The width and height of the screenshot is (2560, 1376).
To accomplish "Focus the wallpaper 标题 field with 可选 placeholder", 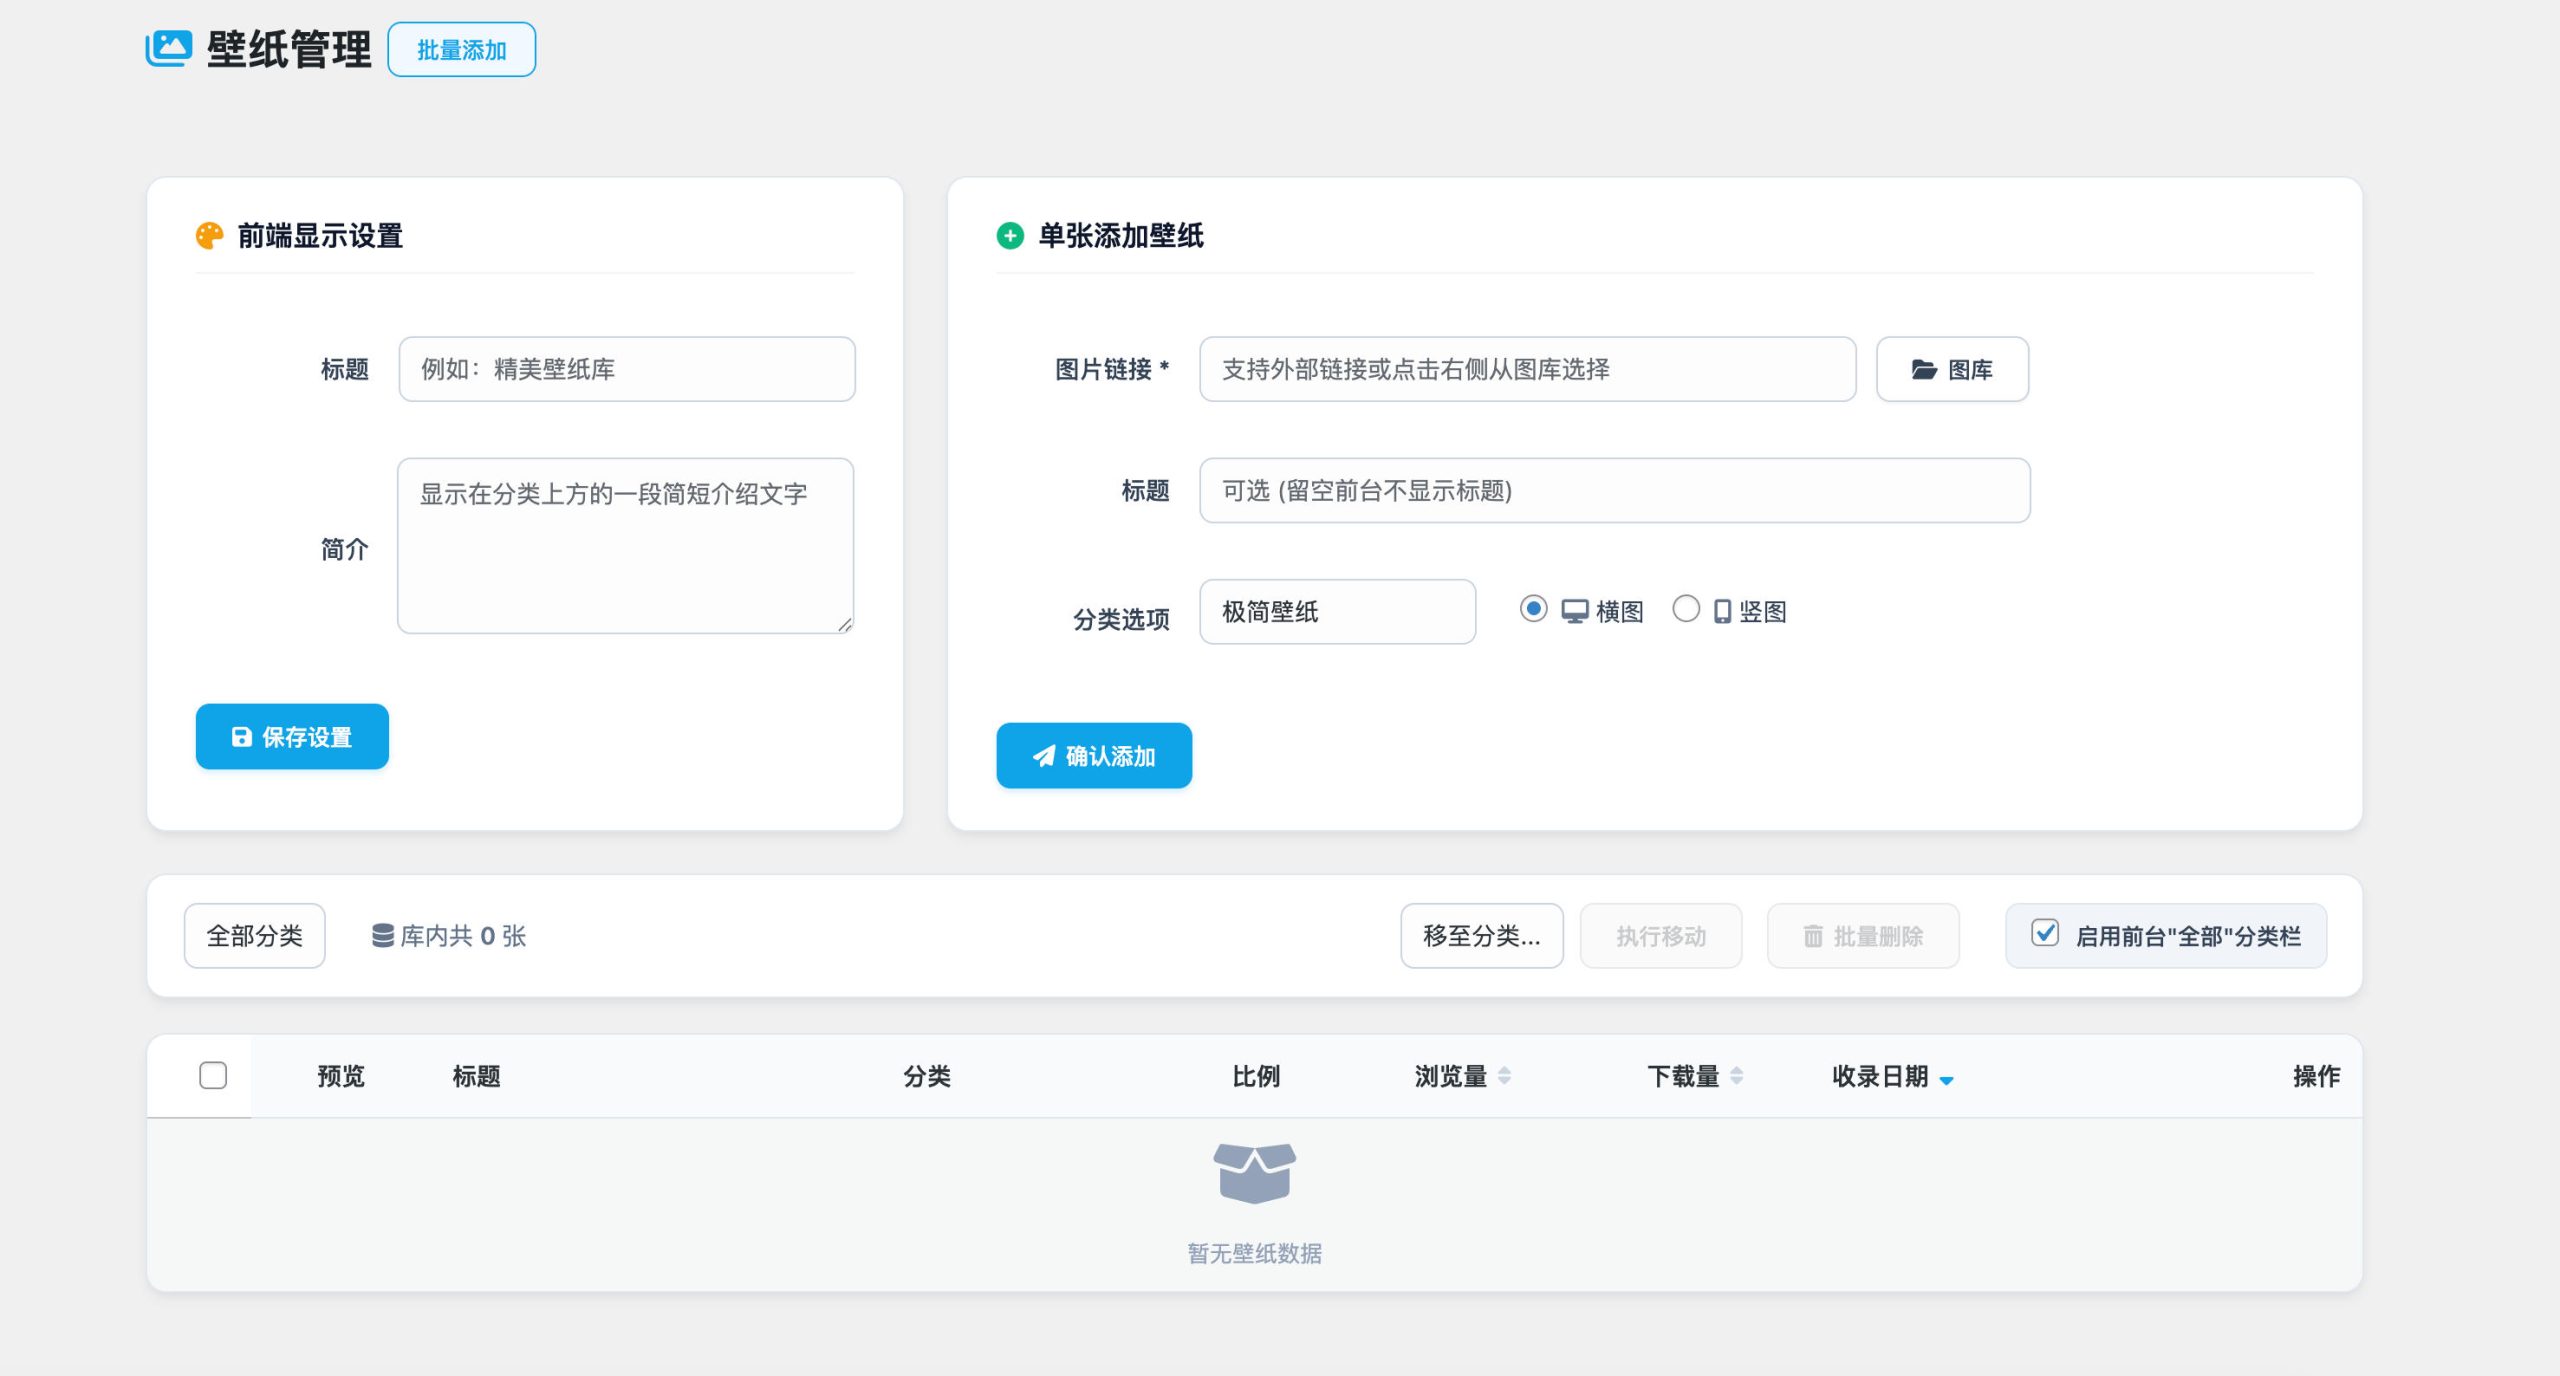I will click(1615, 491).
